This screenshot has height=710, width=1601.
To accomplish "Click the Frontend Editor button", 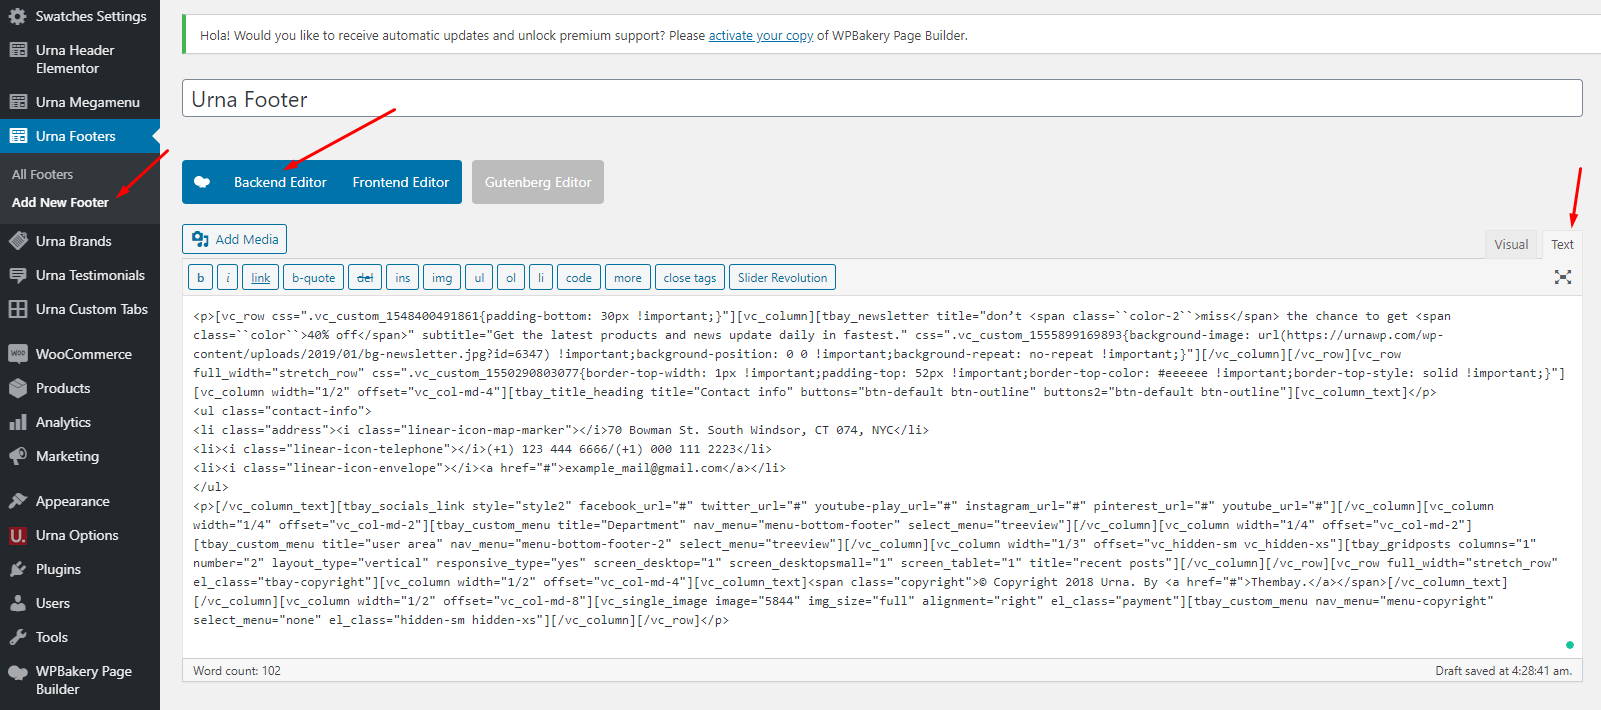I will (x=401, y=182).
